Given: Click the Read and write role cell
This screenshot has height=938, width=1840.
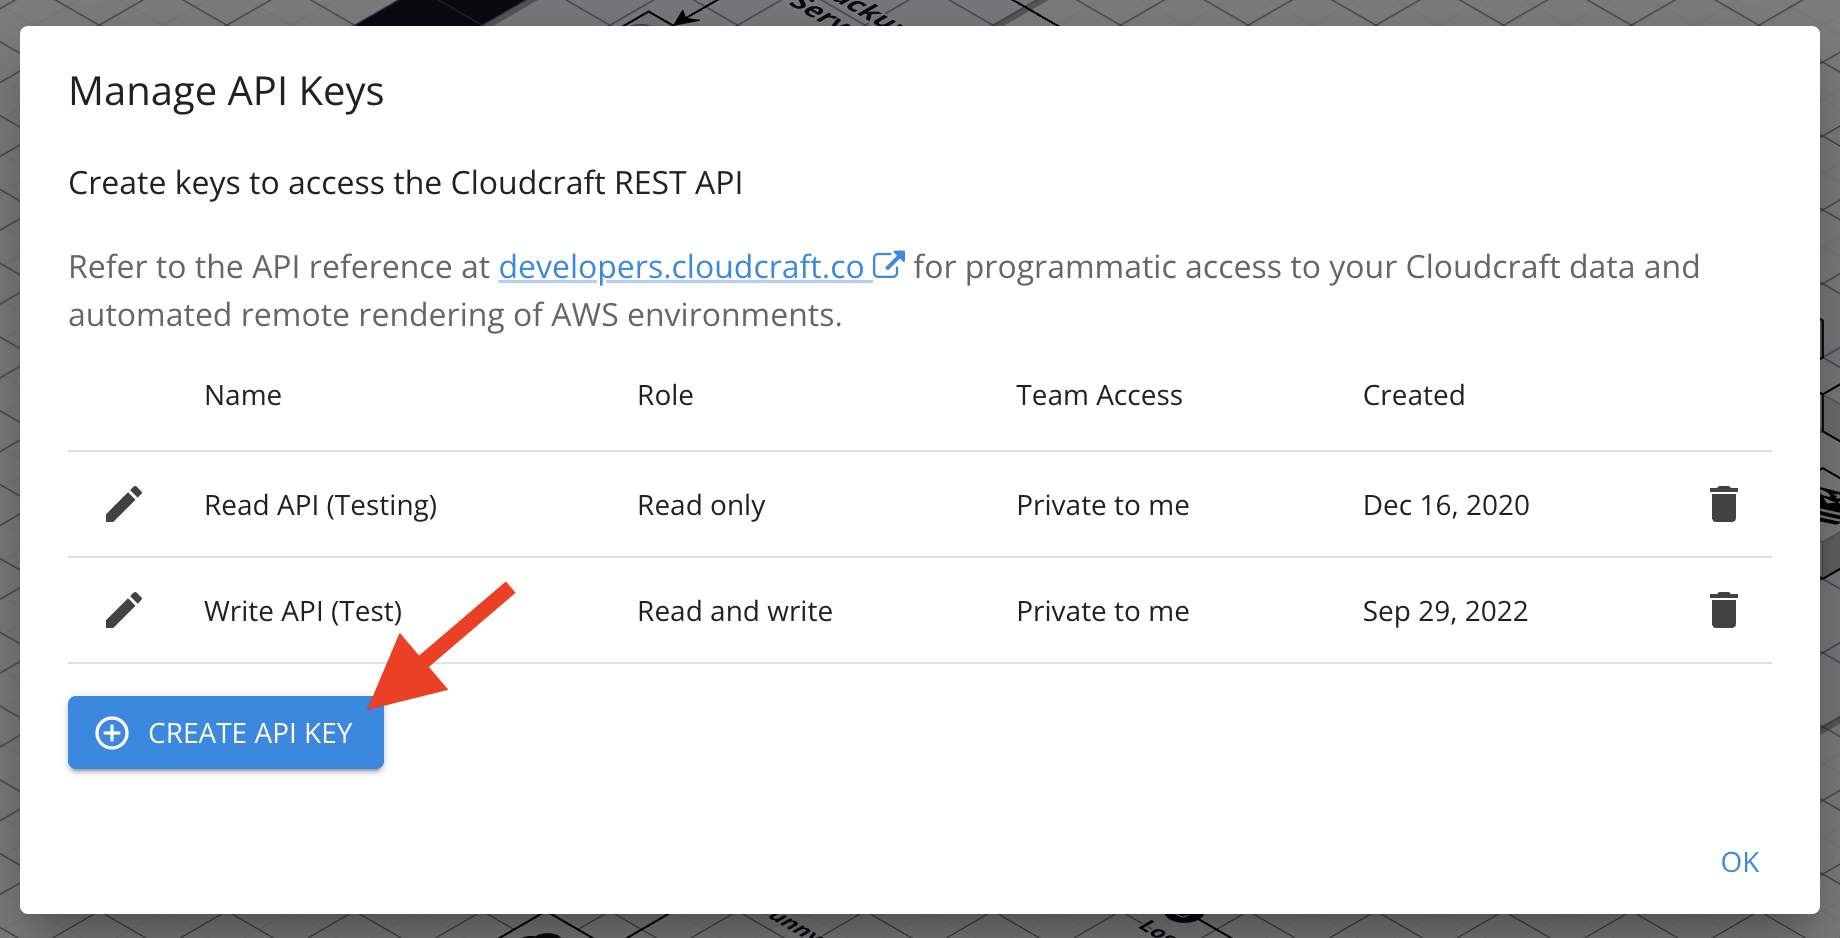Looking at the screenshot, I should tap(735, 611).
